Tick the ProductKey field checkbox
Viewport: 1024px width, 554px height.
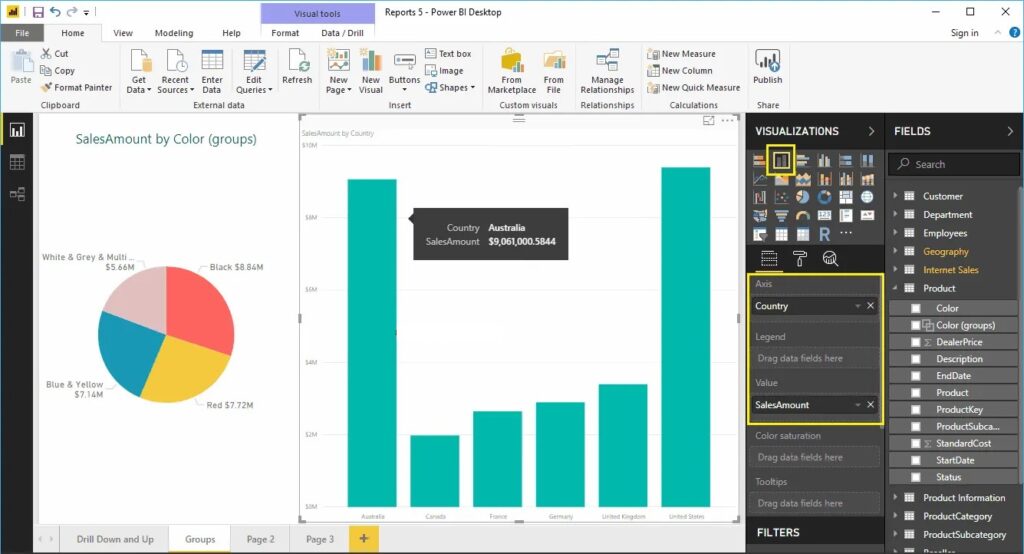click(916, 410)
